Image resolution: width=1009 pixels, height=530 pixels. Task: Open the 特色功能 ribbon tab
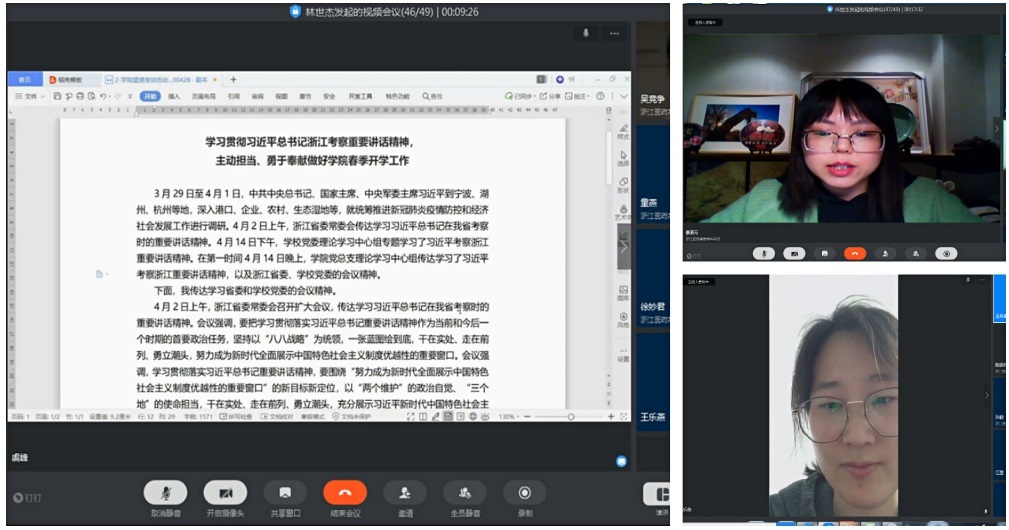397,96
